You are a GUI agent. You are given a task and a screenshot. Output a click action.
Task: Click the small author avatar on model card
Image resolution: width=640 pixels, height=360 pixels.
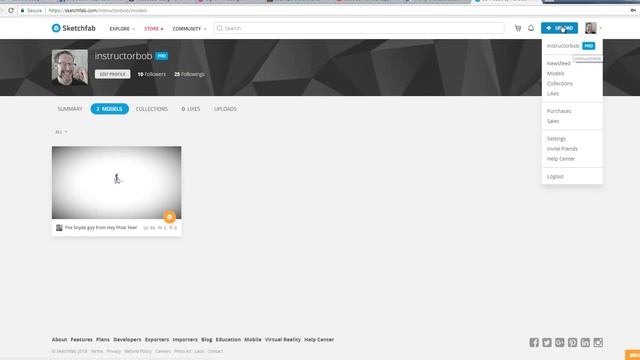coord(59,228)
